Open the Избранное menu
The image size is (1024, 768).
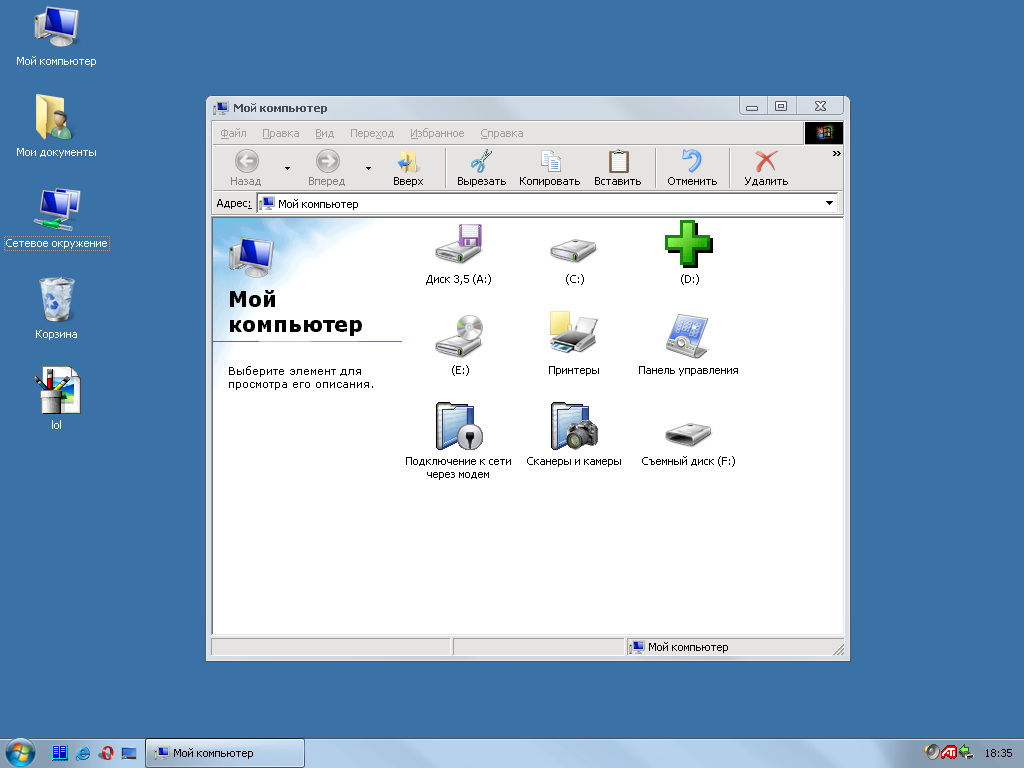437,133
